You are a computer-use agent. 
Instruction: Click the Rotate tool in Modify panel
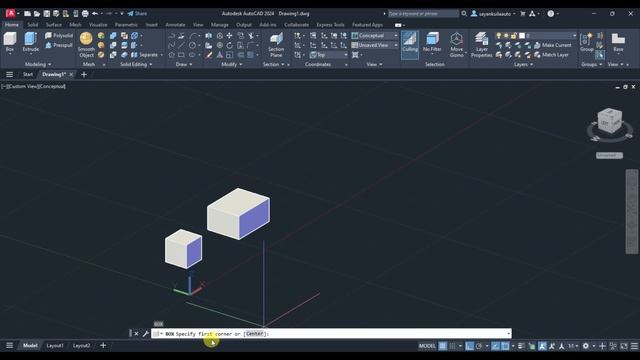point(229,45)
